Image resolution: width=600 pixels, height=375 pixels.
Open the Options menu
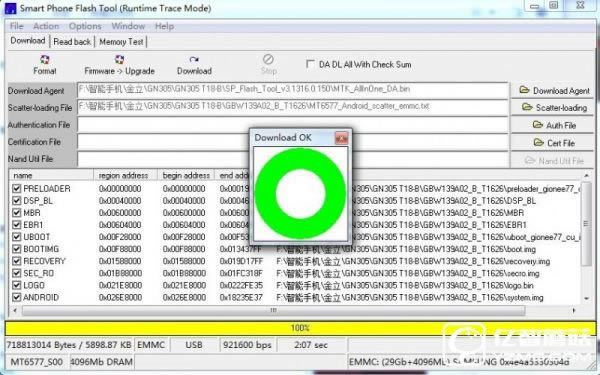point(85,26)
